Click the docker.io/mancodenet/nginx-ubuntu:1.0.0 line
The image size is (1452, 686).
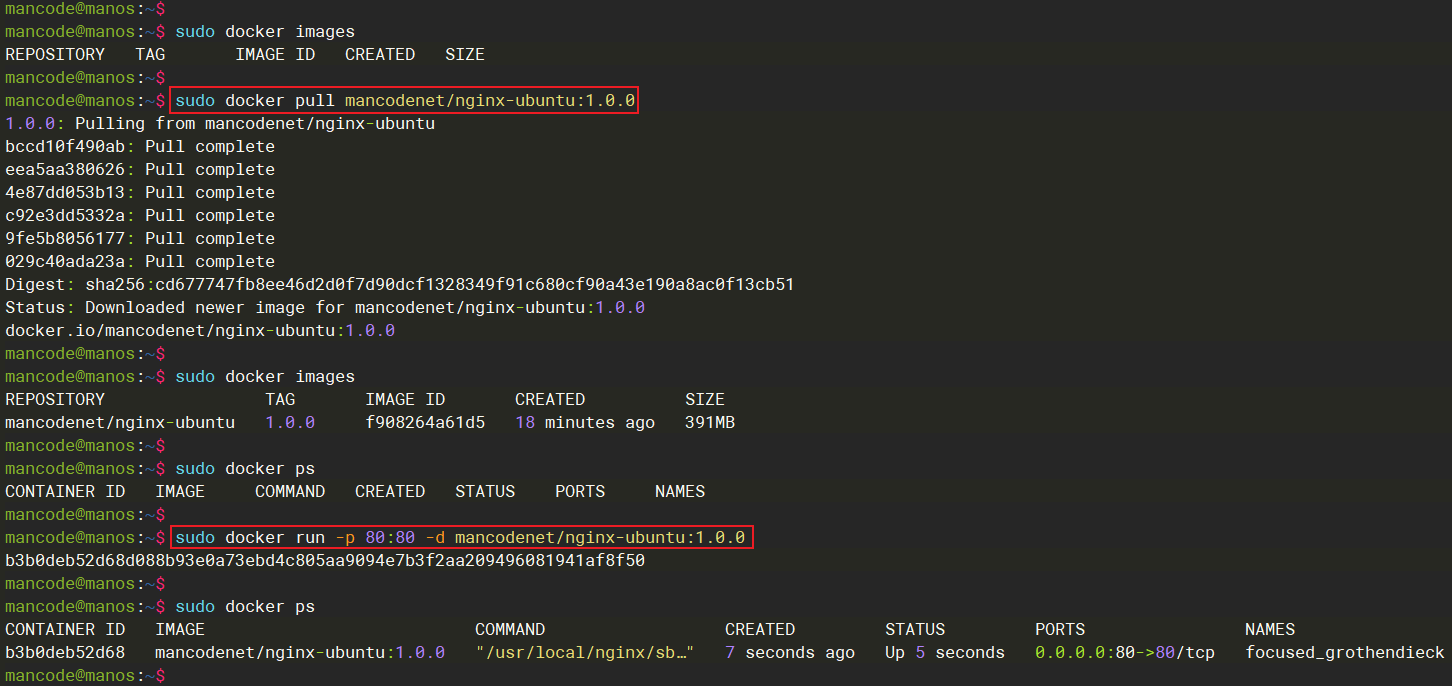200,331
